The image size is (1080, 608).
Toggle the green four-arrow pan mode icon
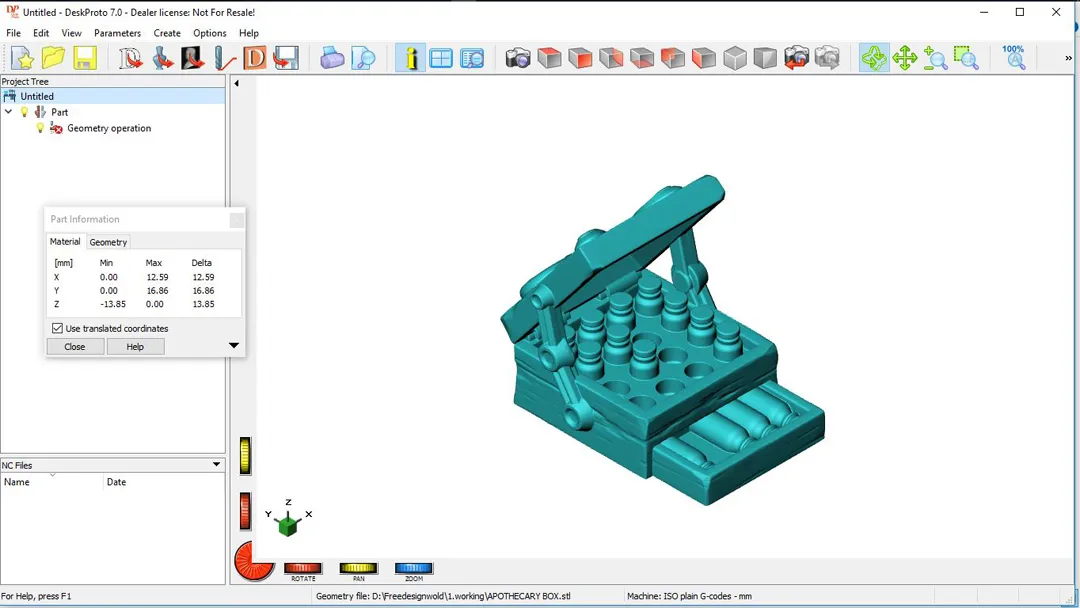pos(905,58)
